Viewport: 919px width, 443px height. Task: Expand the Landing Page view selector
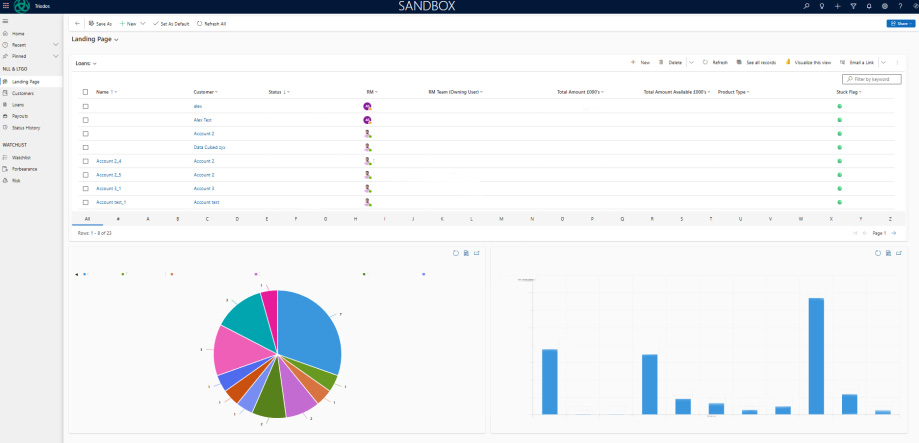117,40
